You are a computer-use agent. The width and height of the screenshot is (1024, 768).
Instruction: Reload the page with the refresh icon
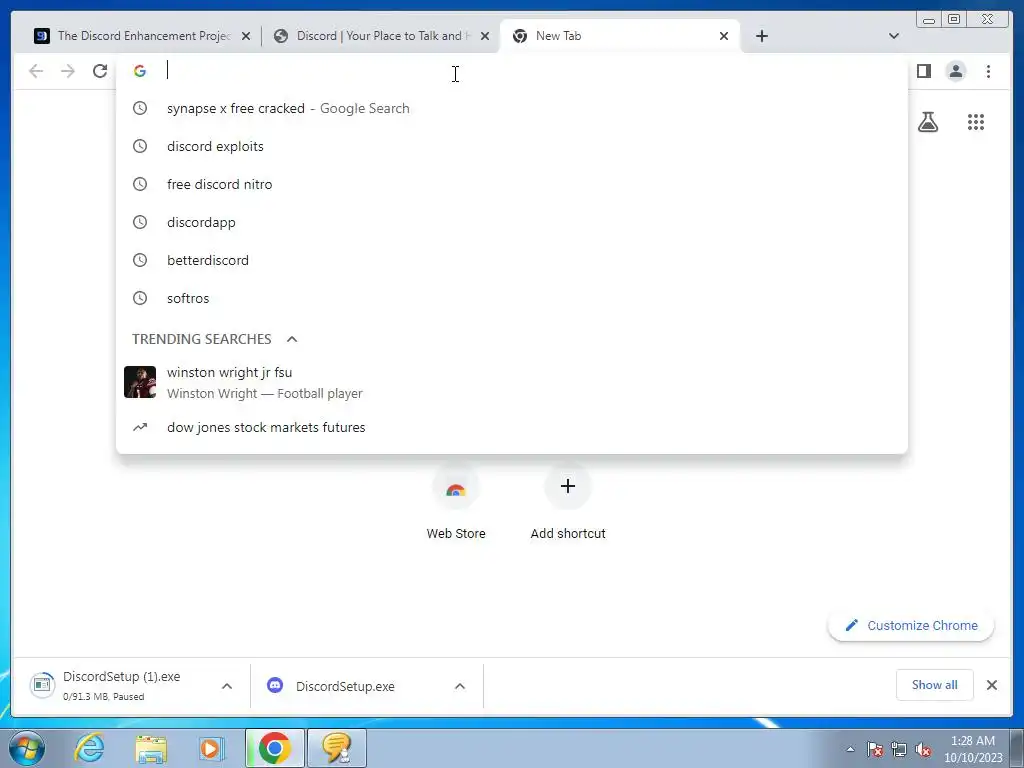pos(100,71)
